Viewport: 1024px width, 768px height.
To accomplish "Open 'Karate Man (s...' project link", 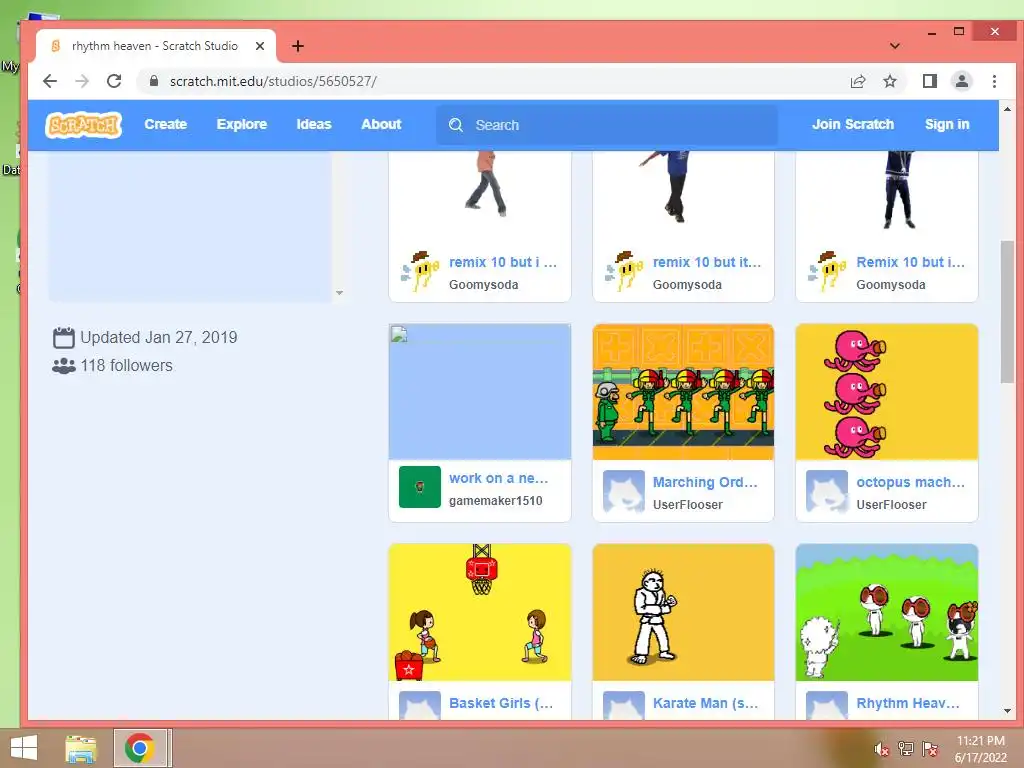I will [705, 703].
